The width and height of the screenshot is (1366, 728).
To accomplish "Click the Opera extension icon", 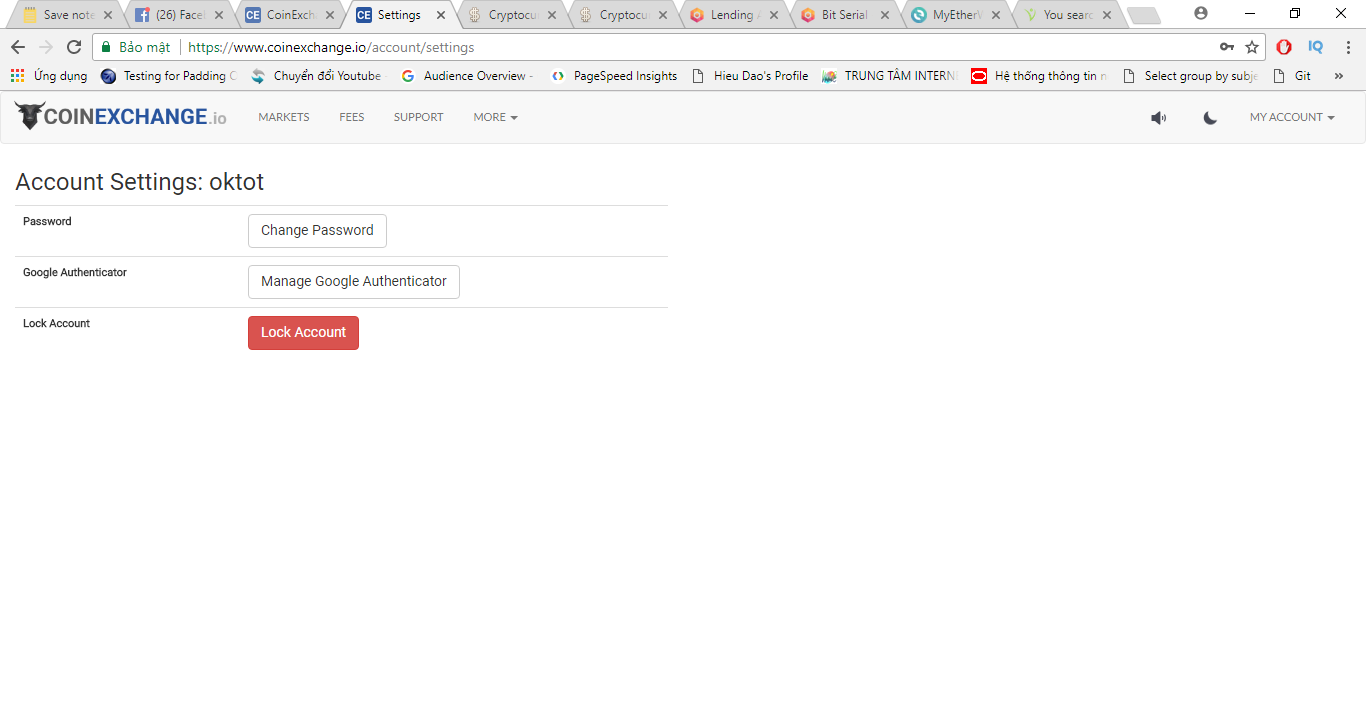I will click(1284, 47).
